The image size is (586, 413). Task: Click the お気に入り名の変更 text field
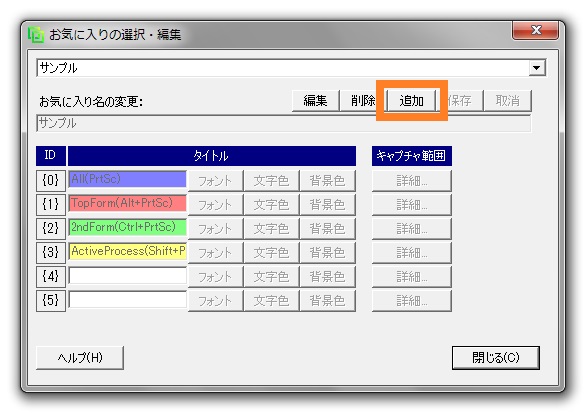284,123
